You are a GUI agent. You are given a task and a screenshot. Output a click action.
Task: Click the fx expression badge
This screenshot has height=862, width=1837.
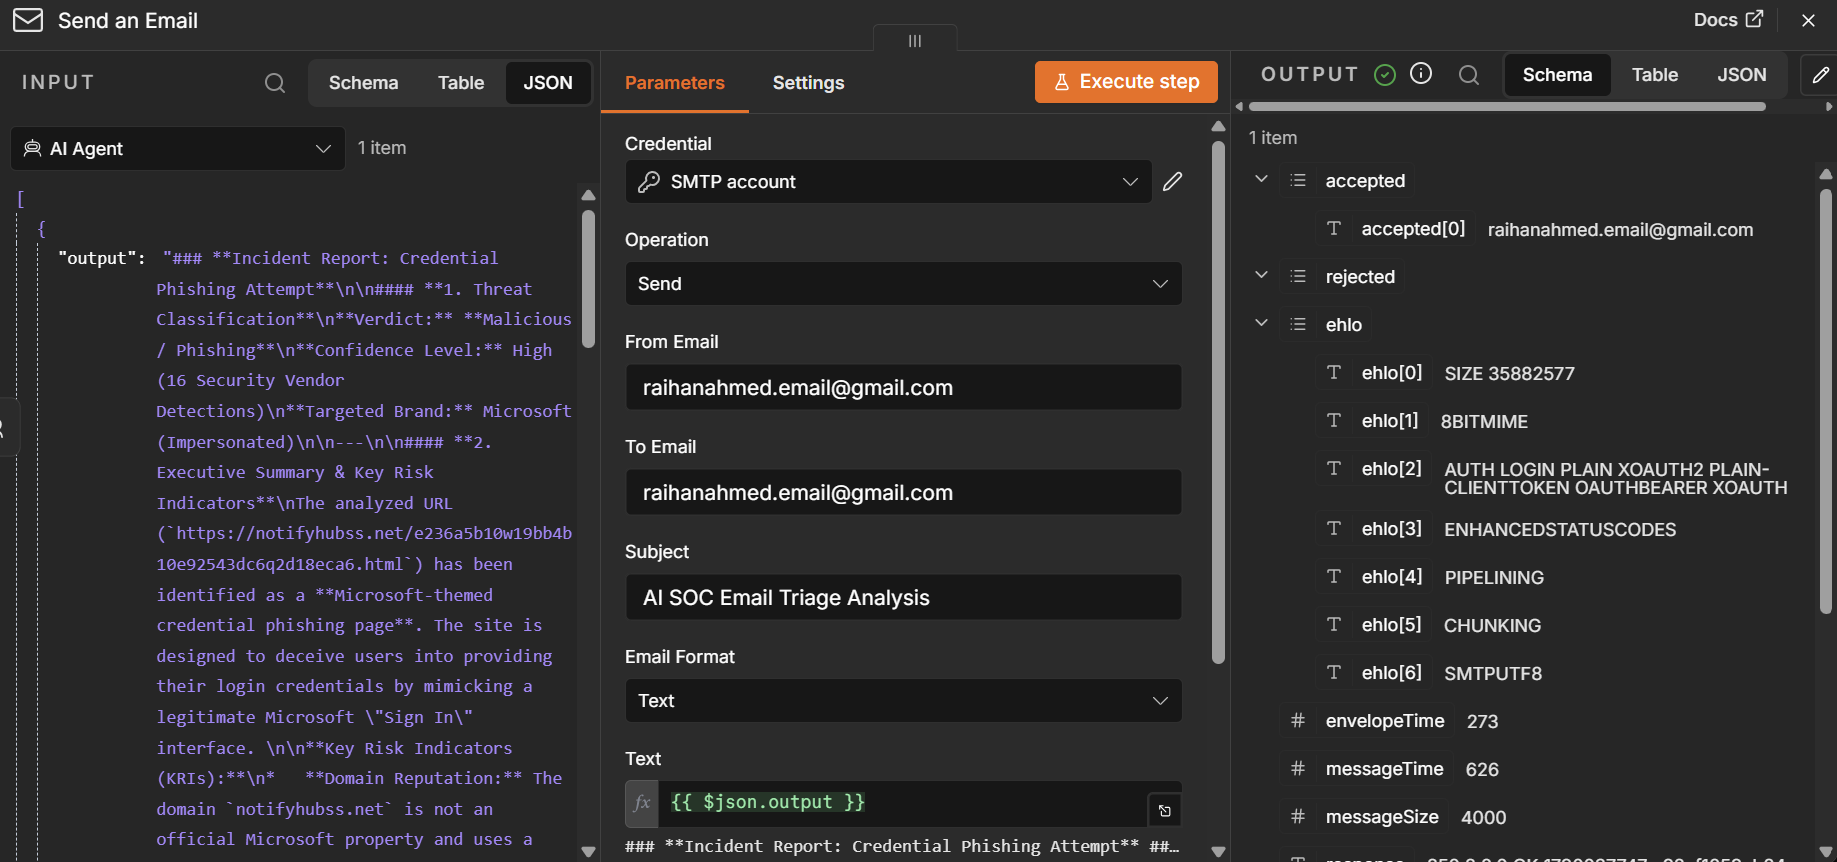coord(642,803)
